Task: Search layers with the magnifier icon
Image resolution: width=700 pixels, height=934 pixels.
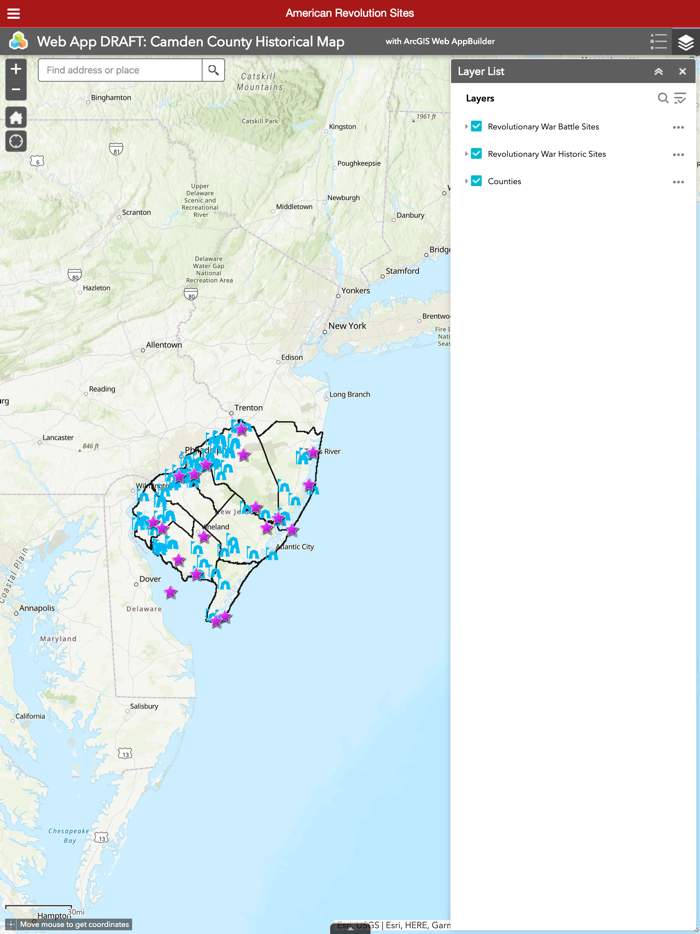Action: (x=662, y=98)
